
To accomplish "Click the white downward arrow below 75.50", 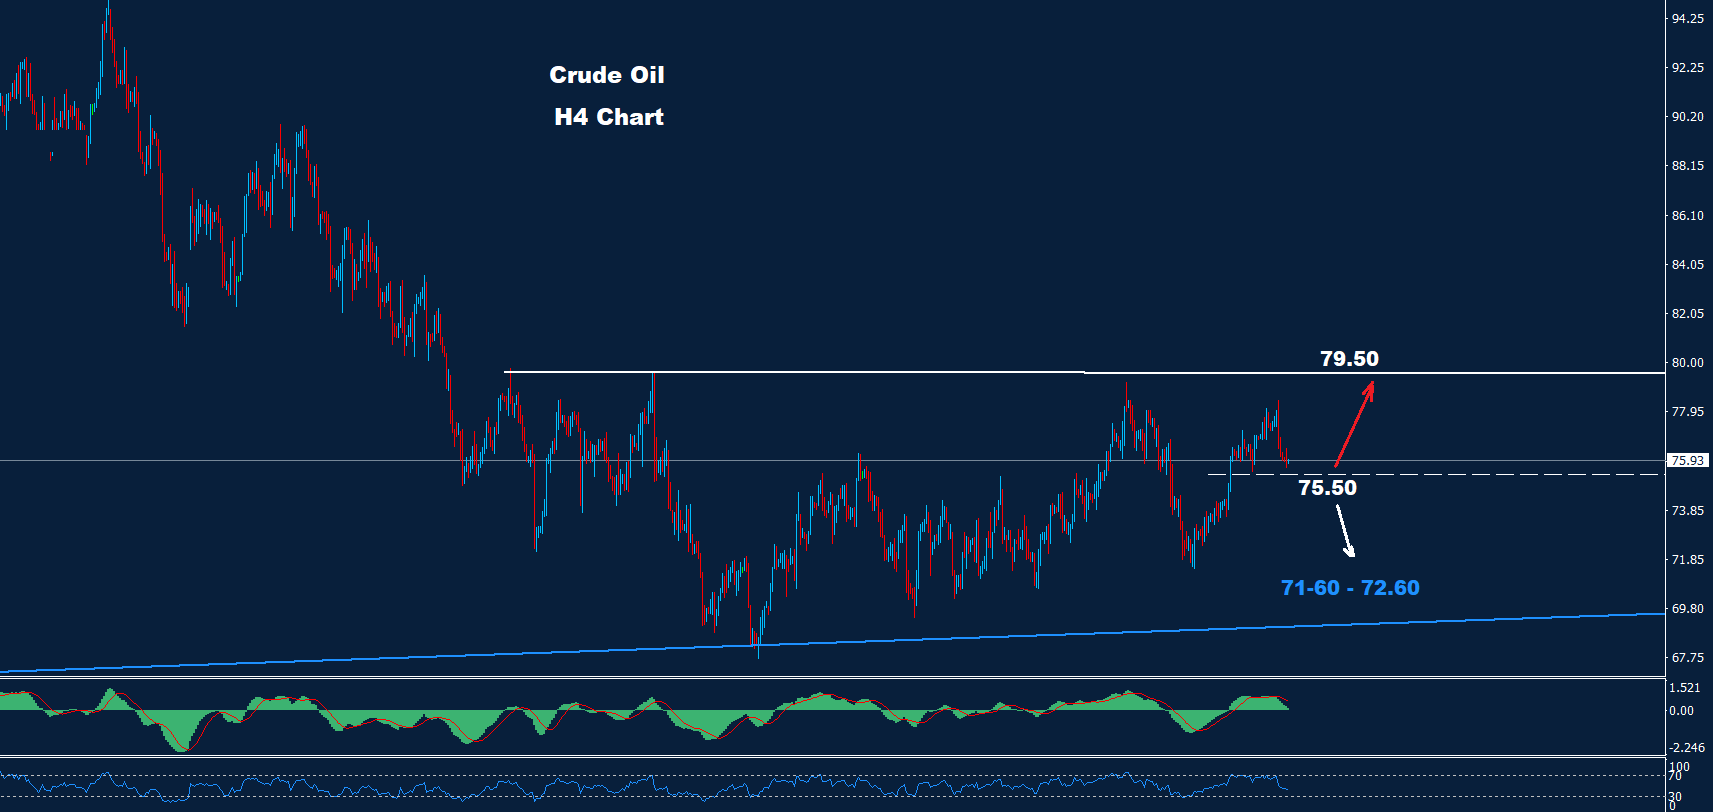I will tap(1345, 531).
